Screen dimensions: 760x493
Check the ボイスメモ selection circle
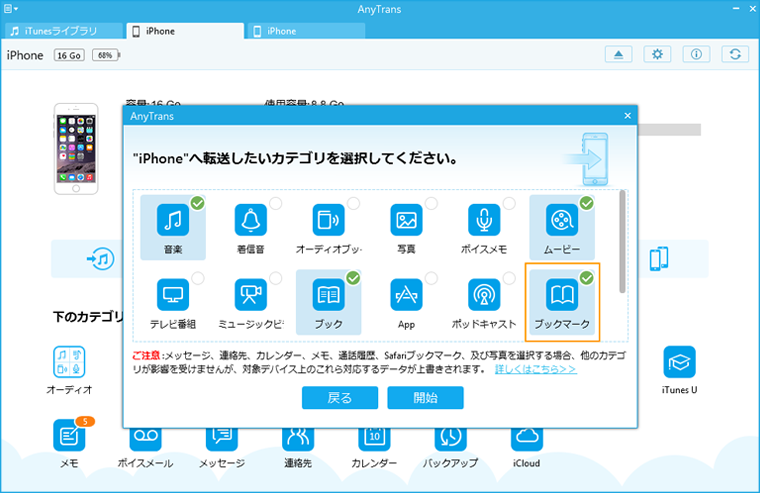pyautogui.click(x=509, y=203)
